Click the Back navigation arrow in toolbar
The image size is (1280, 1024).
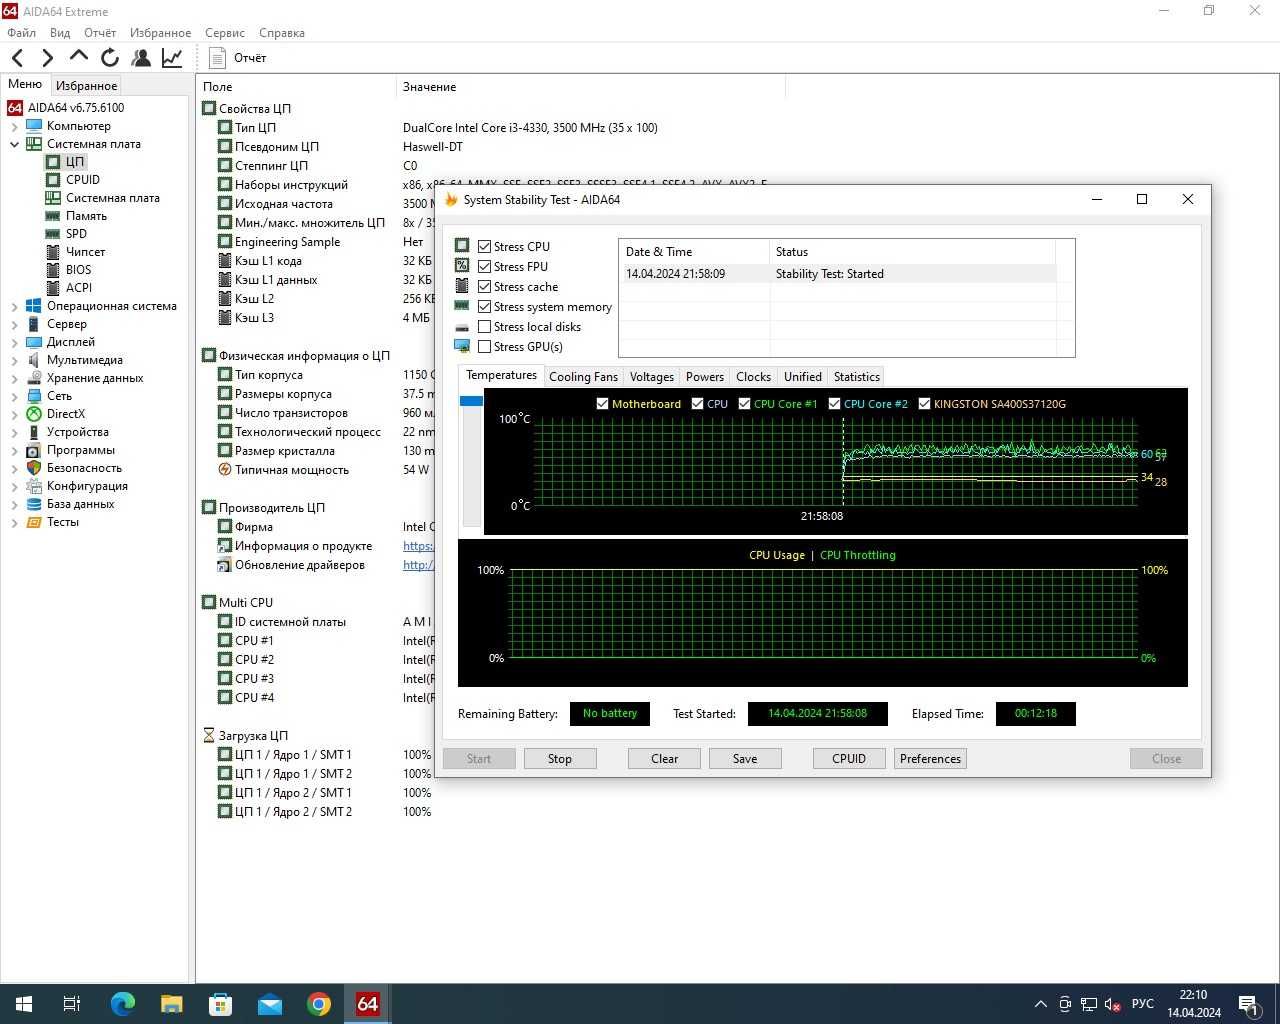(x=17, y=58)
